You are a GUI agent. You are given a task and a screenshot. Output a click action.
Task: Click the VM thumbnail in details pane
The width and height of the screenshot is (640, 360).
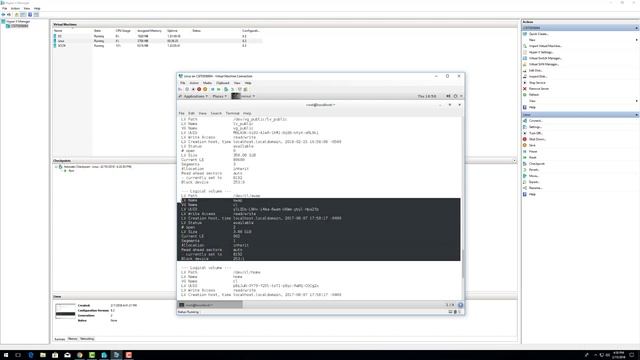(x=65, y=311)
